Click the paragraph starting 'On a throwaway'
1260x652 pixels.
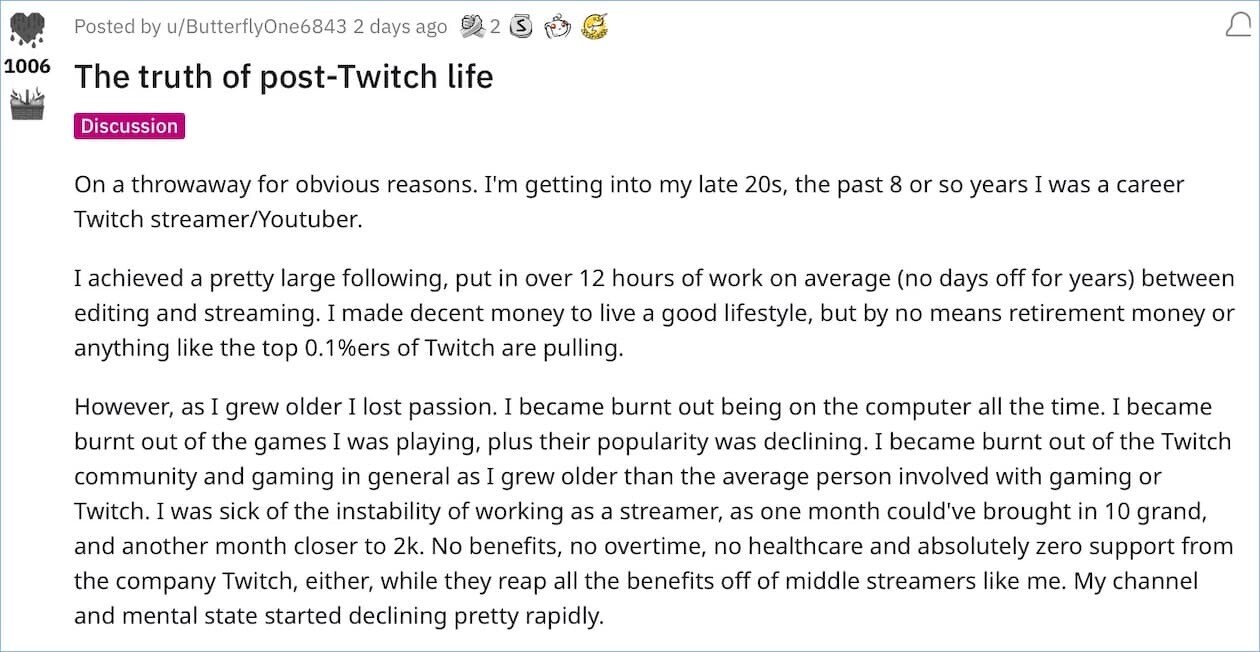629,202
